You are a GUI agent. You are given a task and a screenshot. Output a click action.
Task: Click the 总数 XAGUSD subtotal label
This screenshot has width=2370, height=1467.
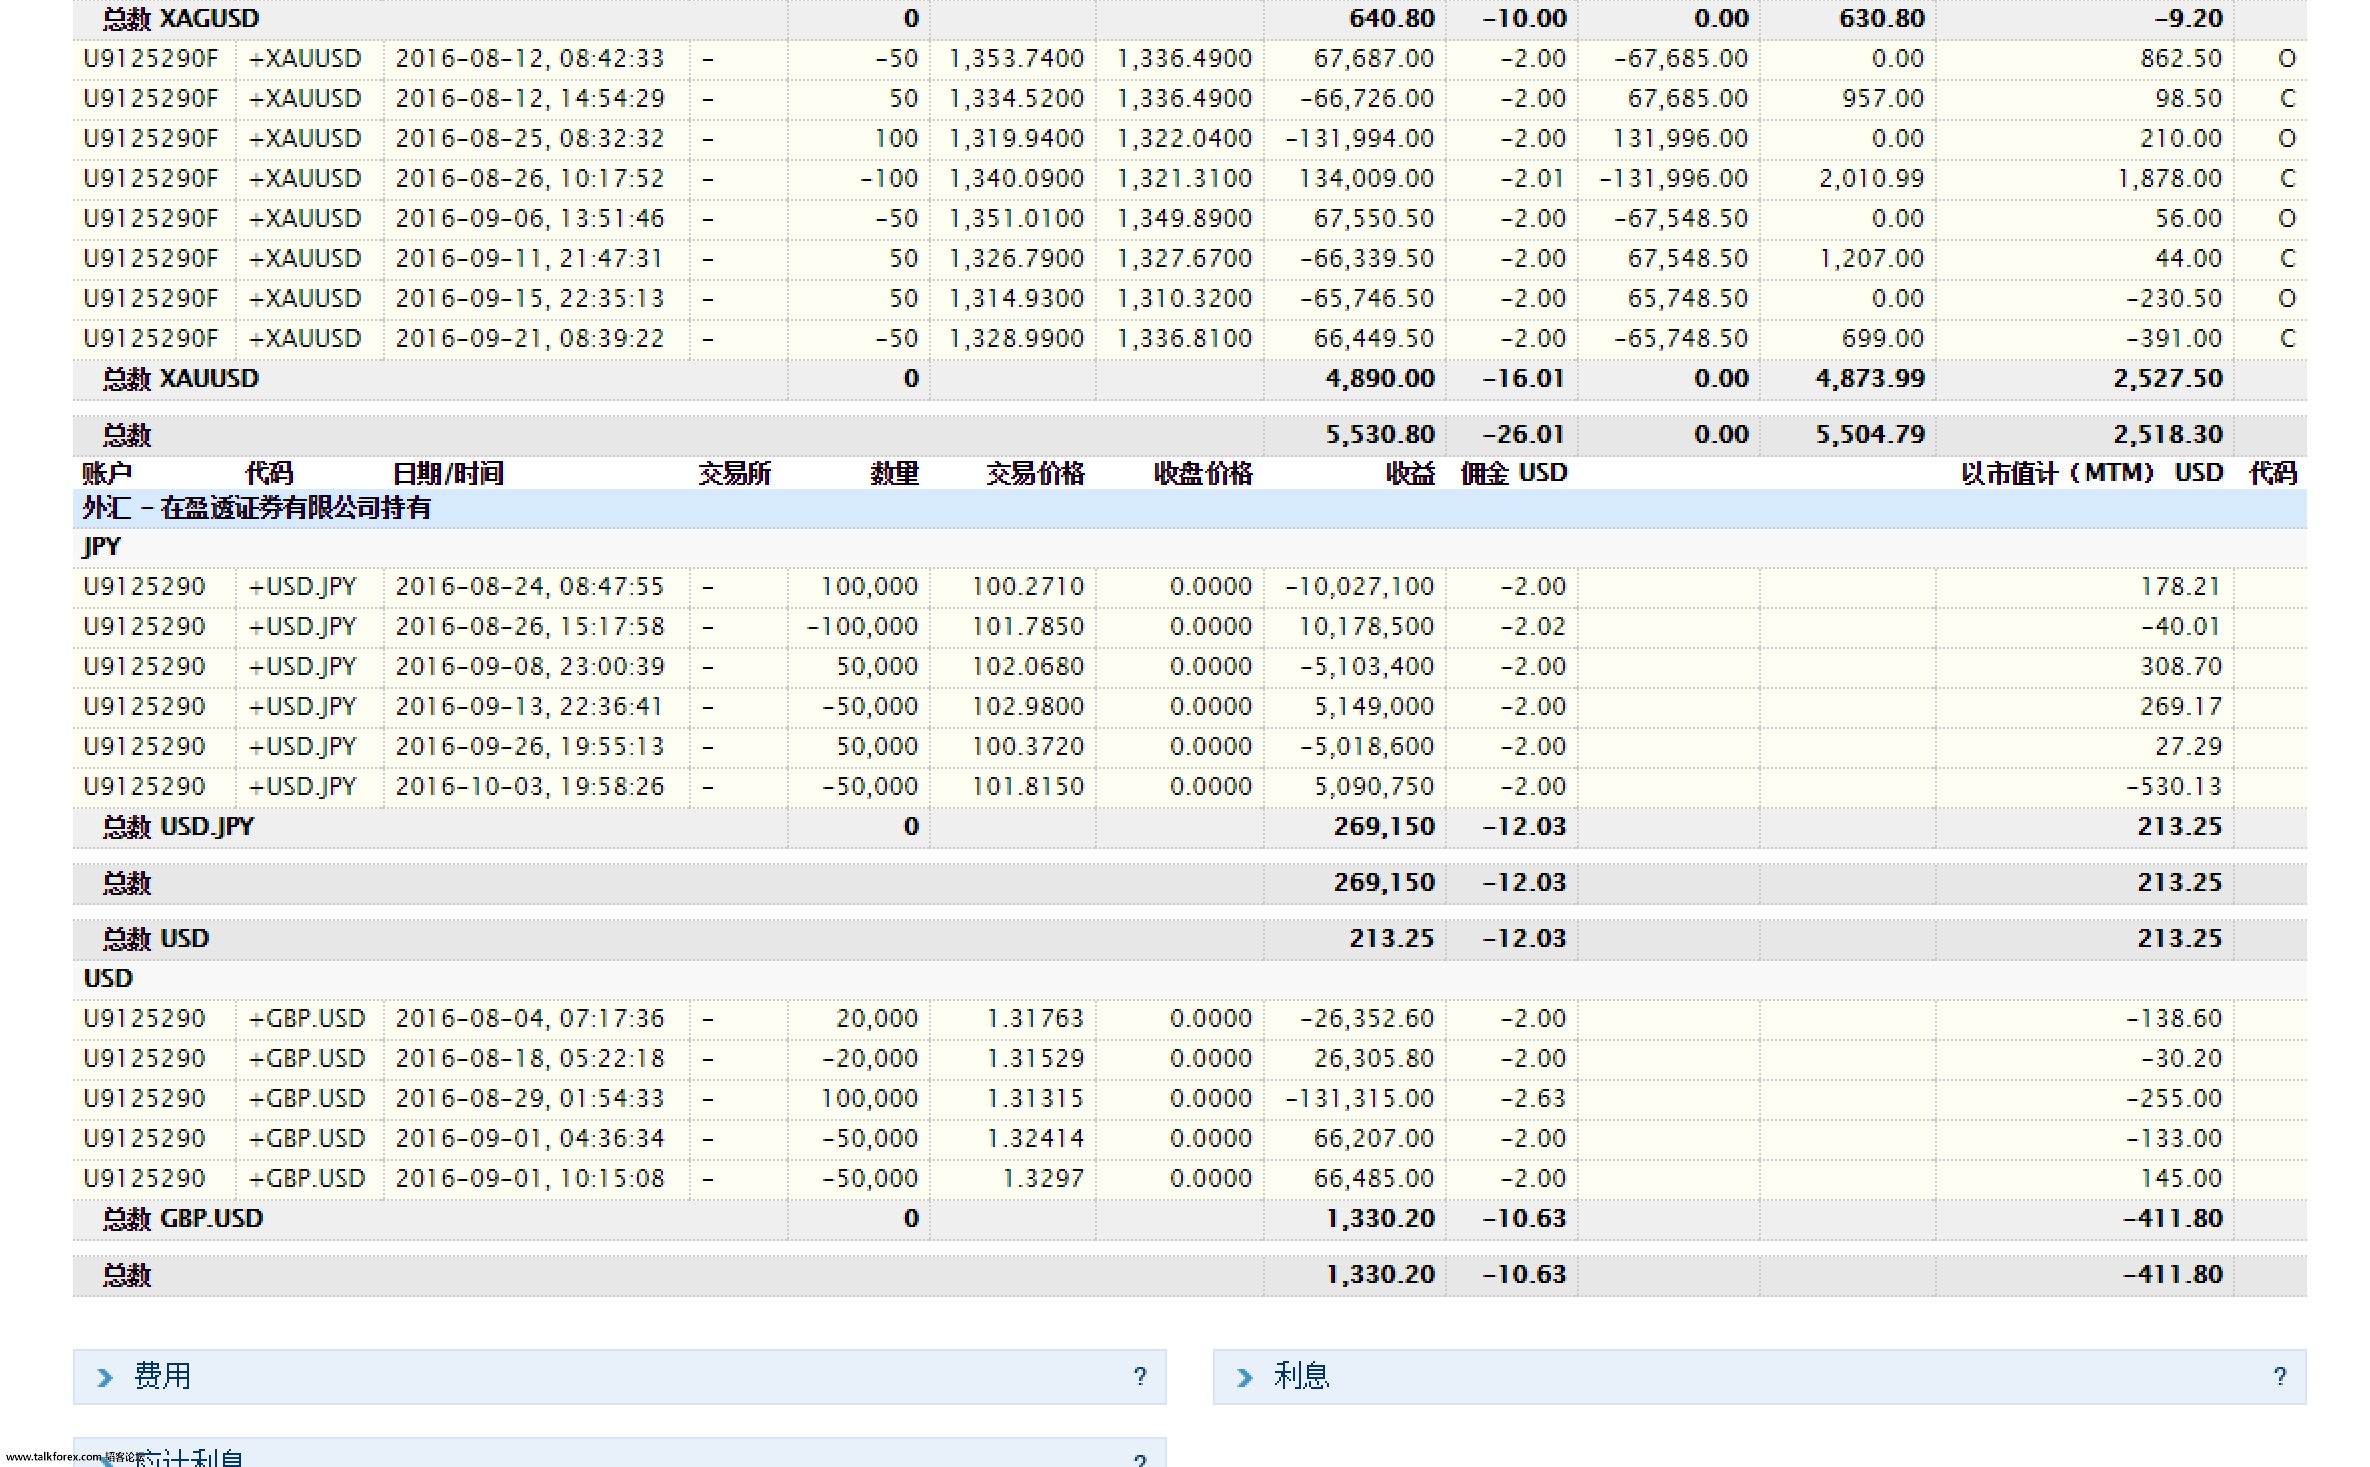[181, 19]
